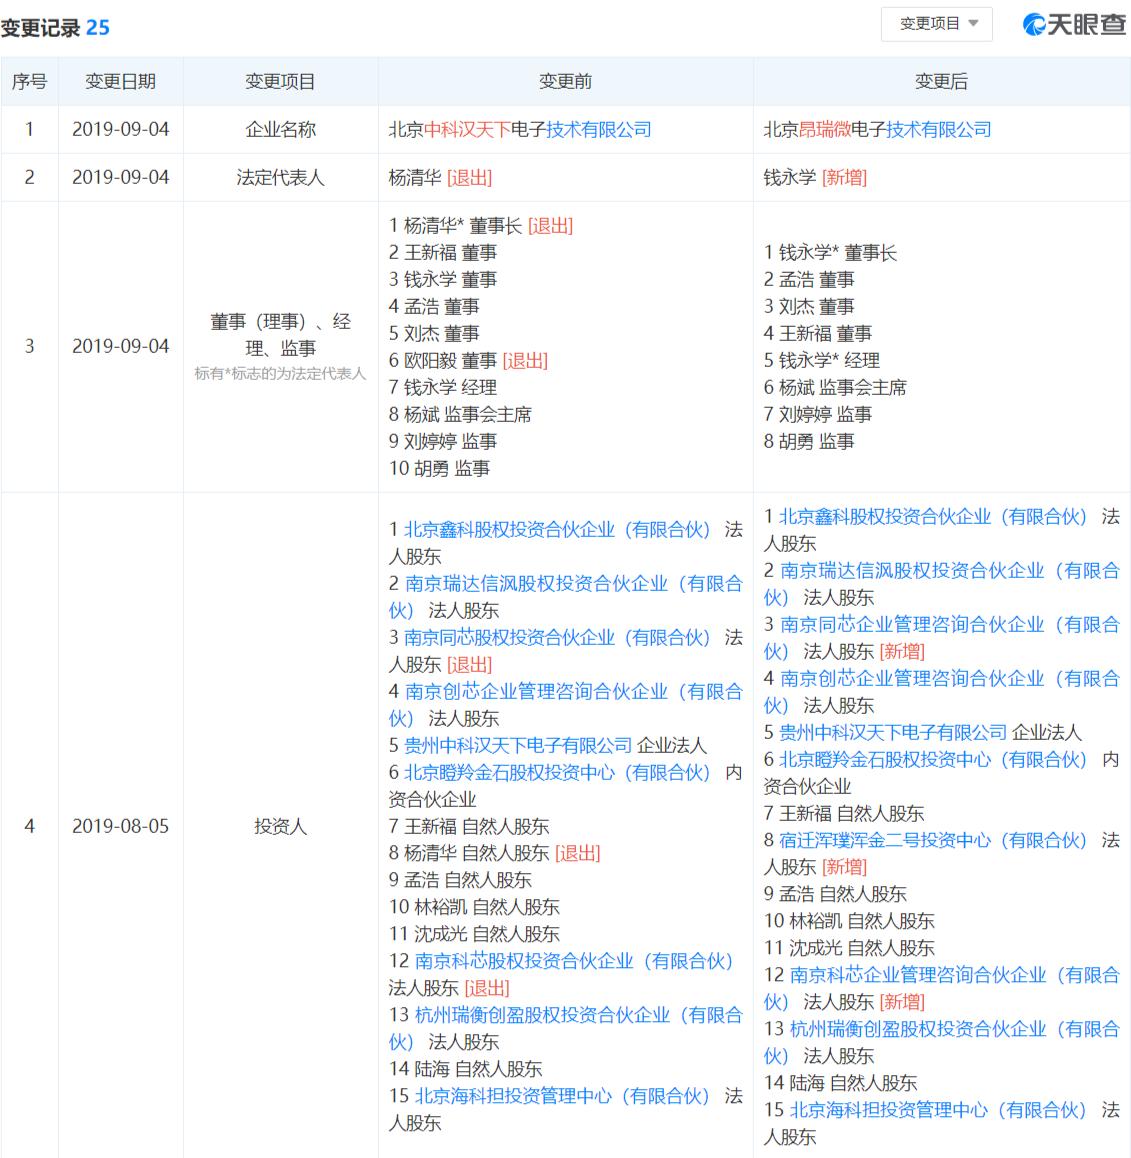Open 北京昂瑞微电子技术有限公司 company link
The height and width of the screenshot is (1158, 1131).
(878, 130)
